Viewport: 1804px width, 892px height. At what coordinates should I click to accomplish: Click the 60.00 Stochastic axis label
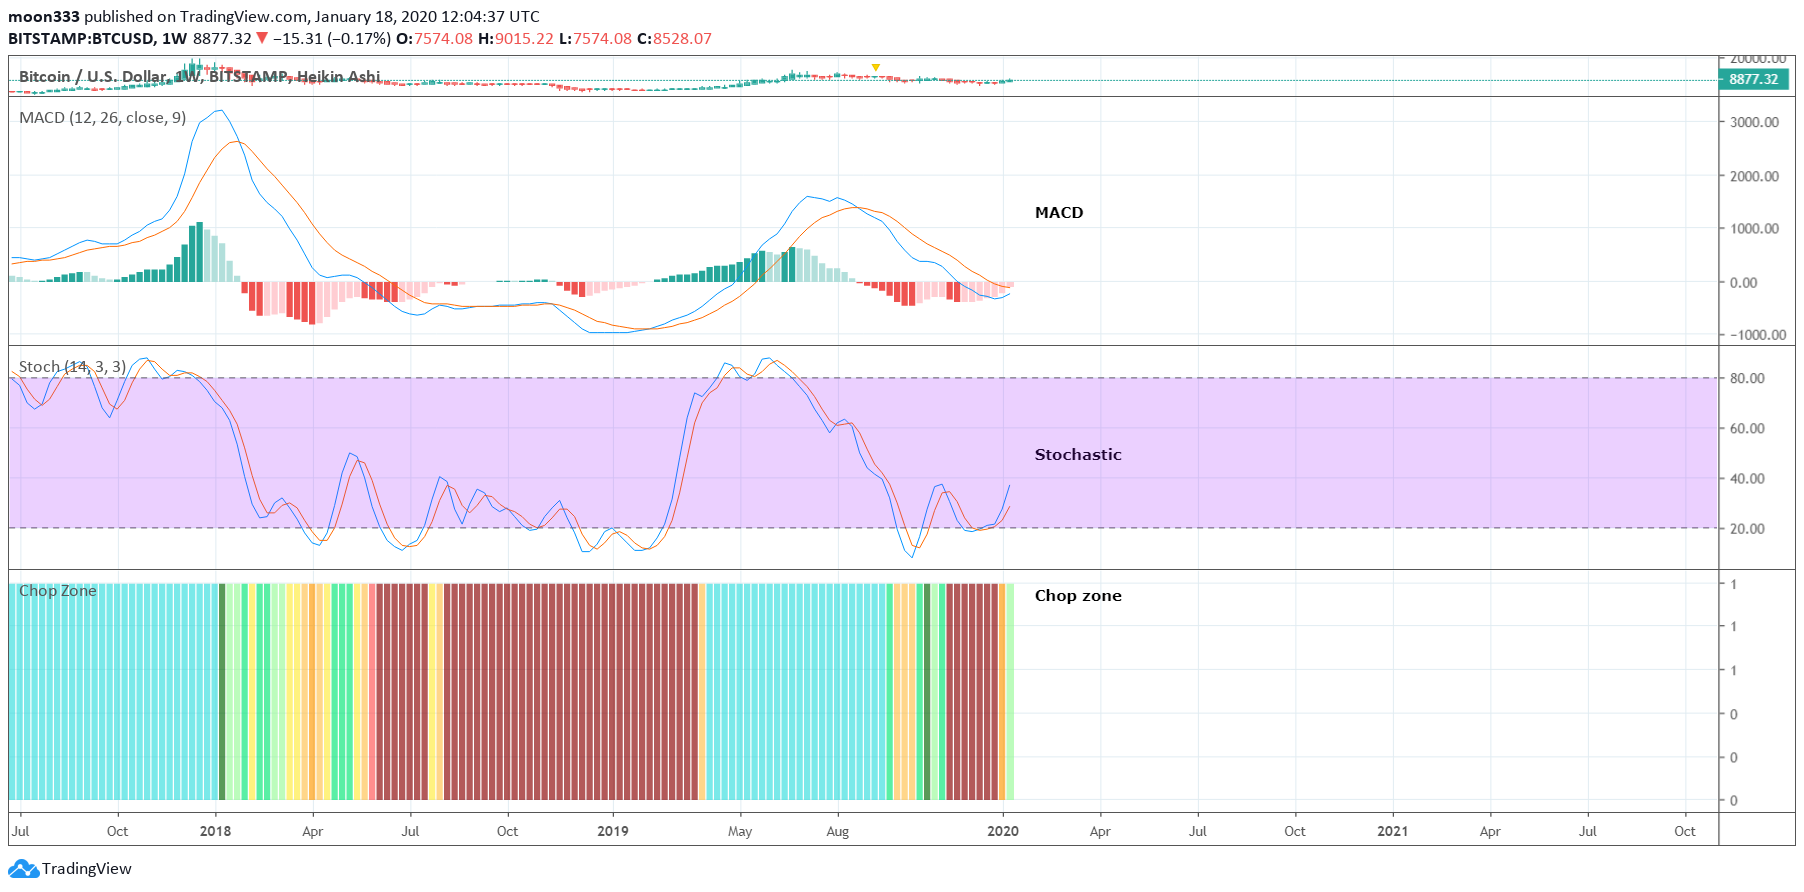click(1747, 429)
